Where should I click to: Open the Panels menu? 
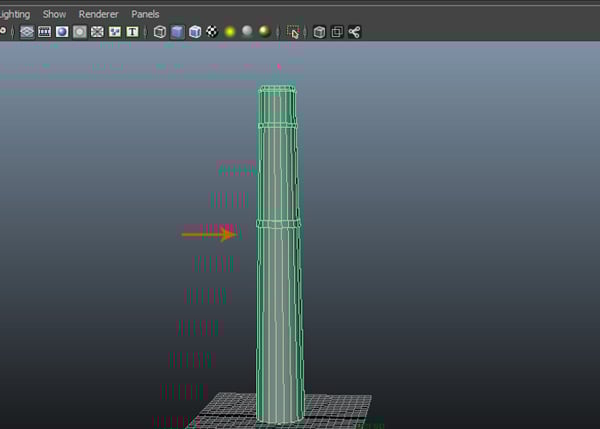(x=145, y=15)
